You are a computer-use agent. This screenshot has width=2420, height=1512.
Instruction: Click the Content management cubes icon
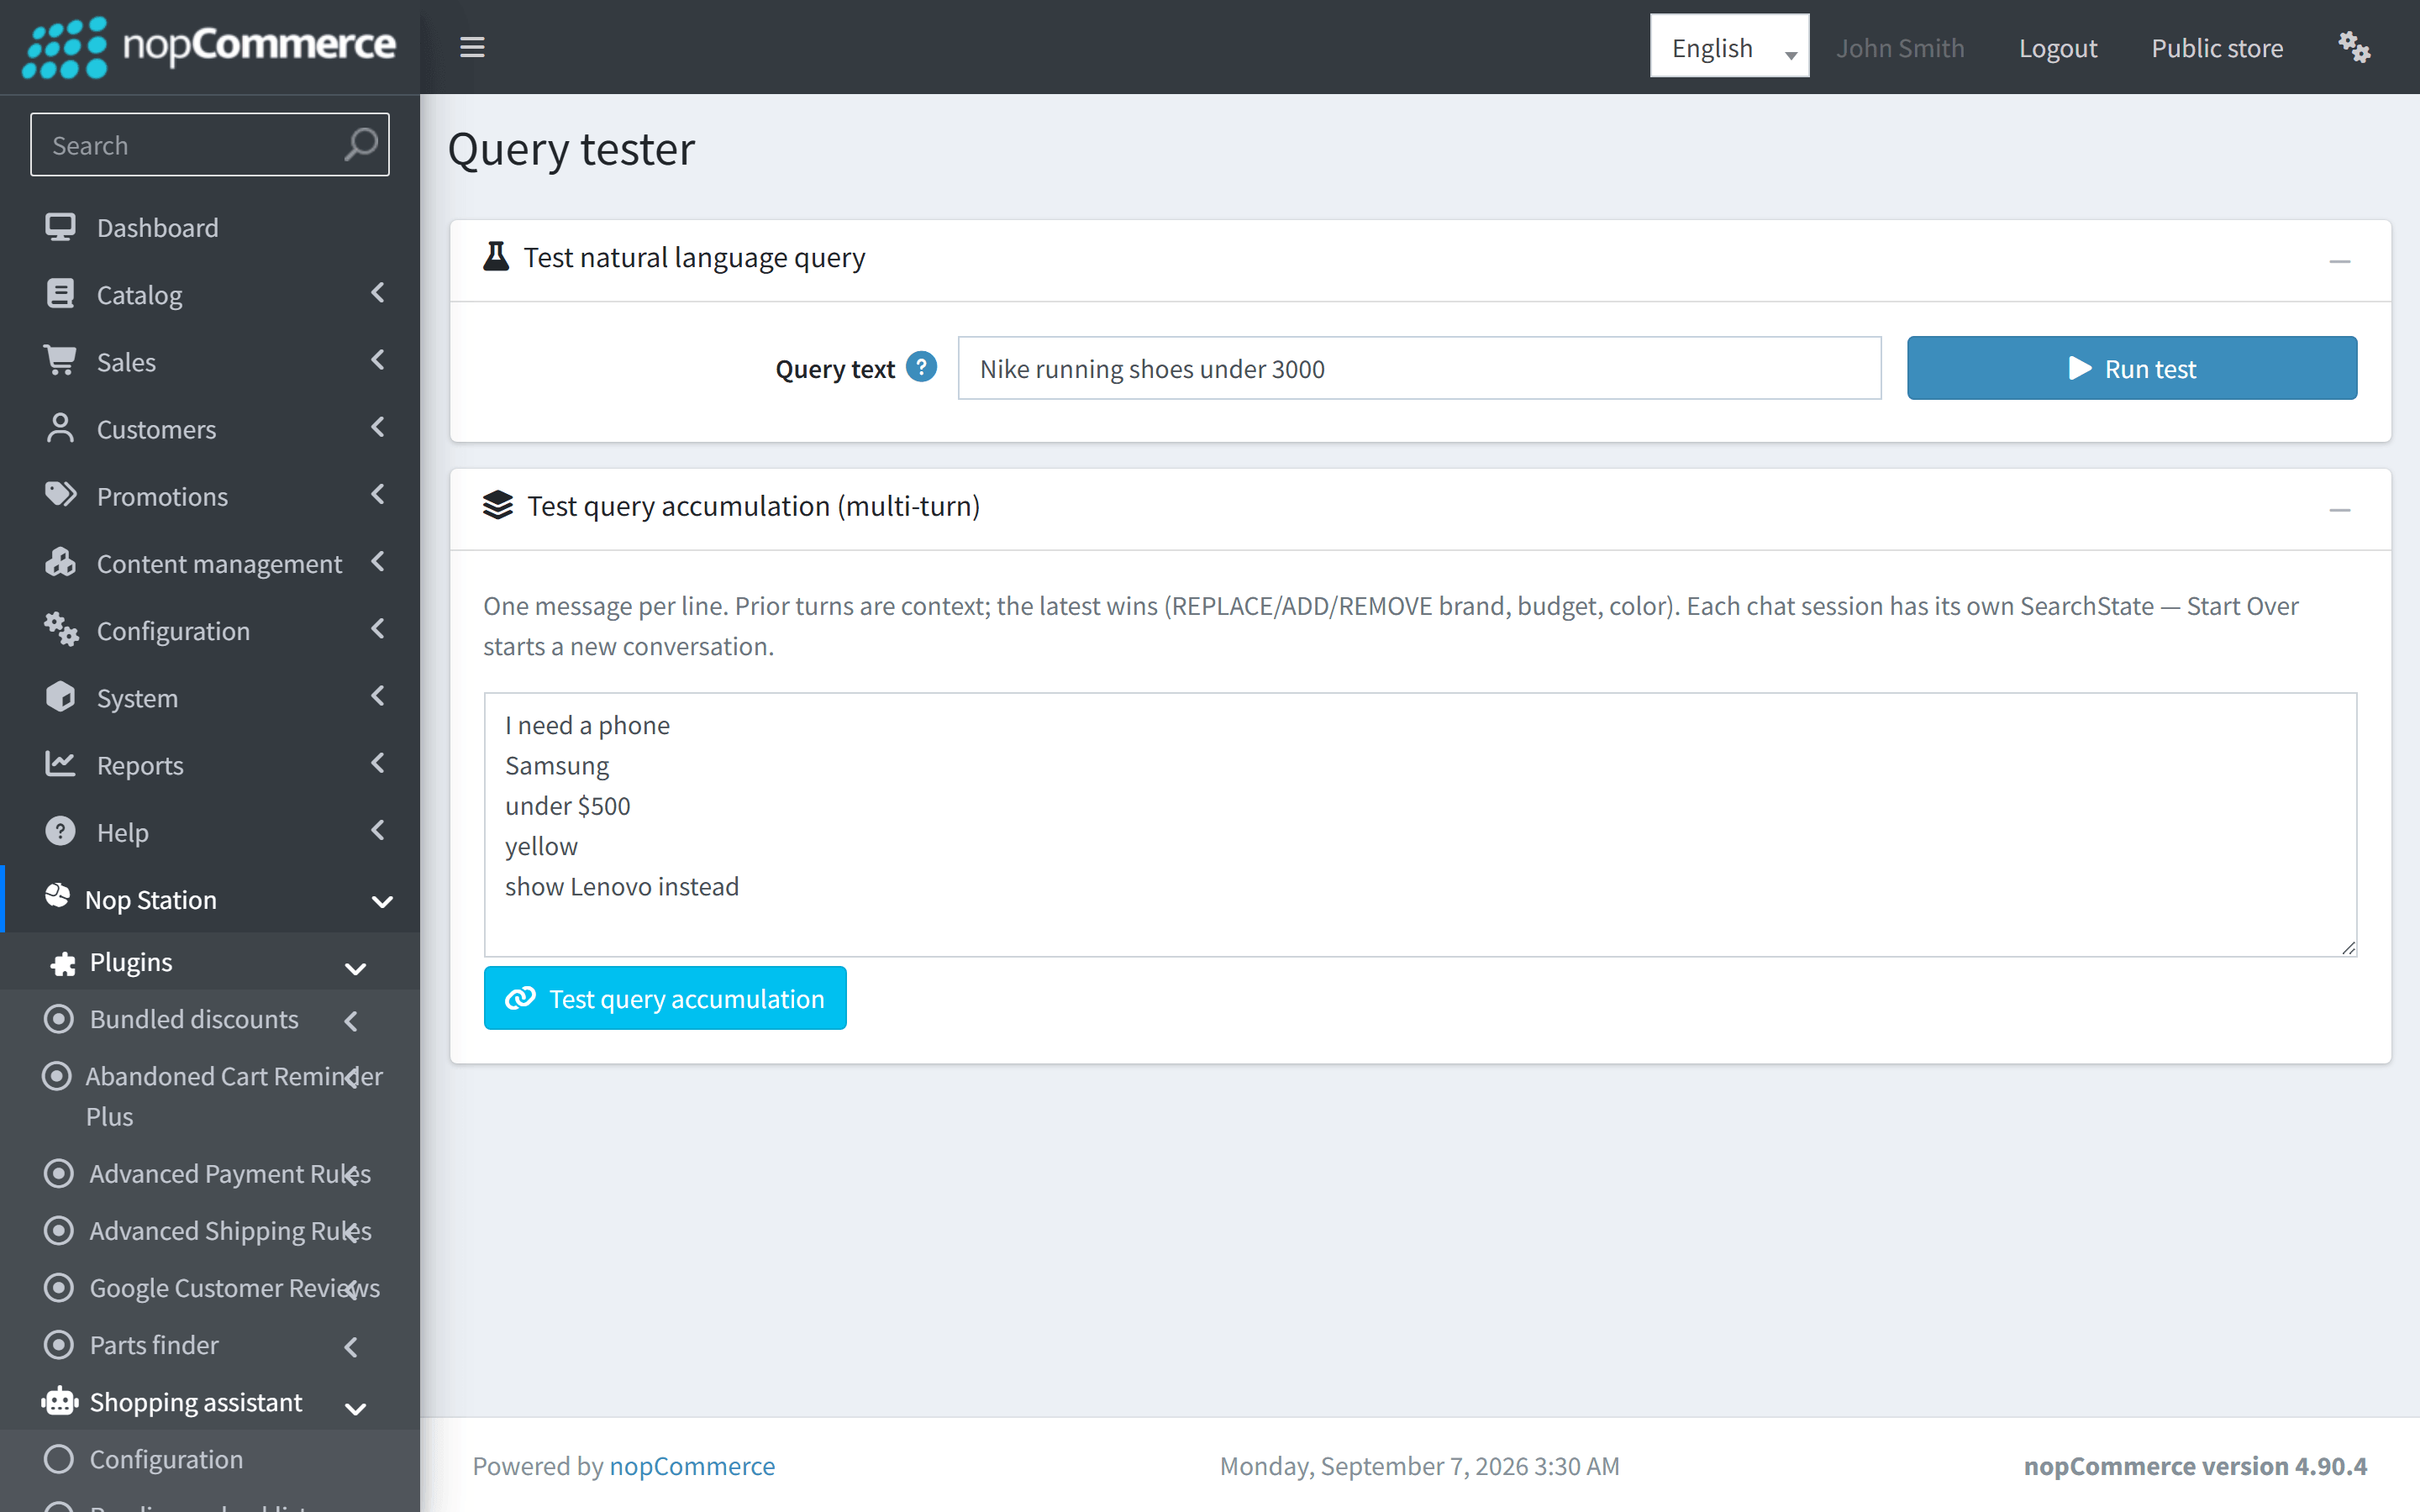click(60, 562)
